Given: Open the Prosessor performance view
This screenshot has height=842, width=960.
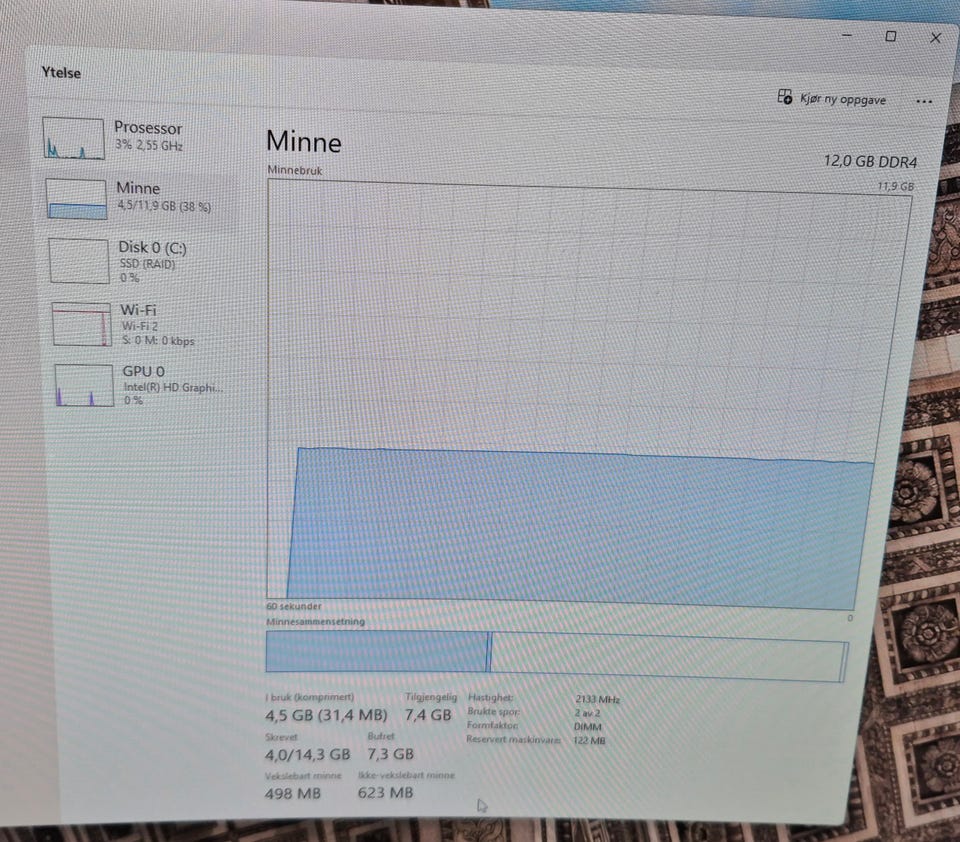Looking at the screenshot, I should coord(138,138).
